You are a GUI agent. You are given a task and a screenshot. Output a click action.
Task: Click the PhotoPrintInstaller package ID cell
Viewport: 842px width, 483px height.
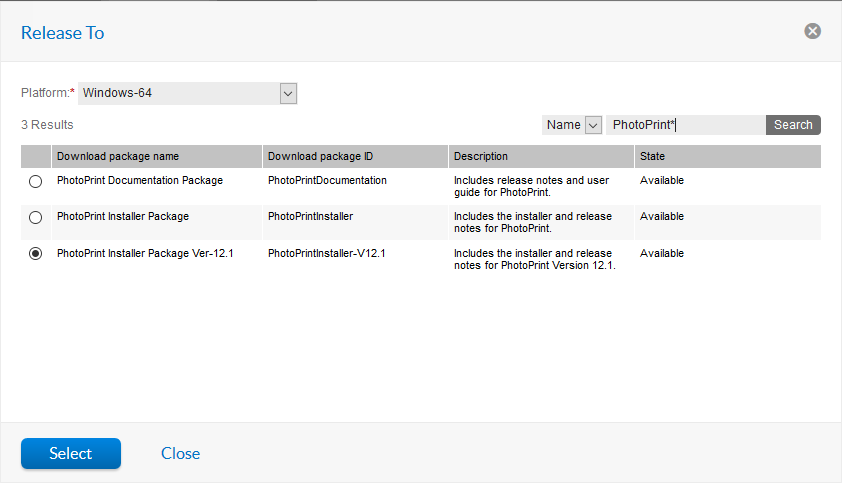point(310,217)
